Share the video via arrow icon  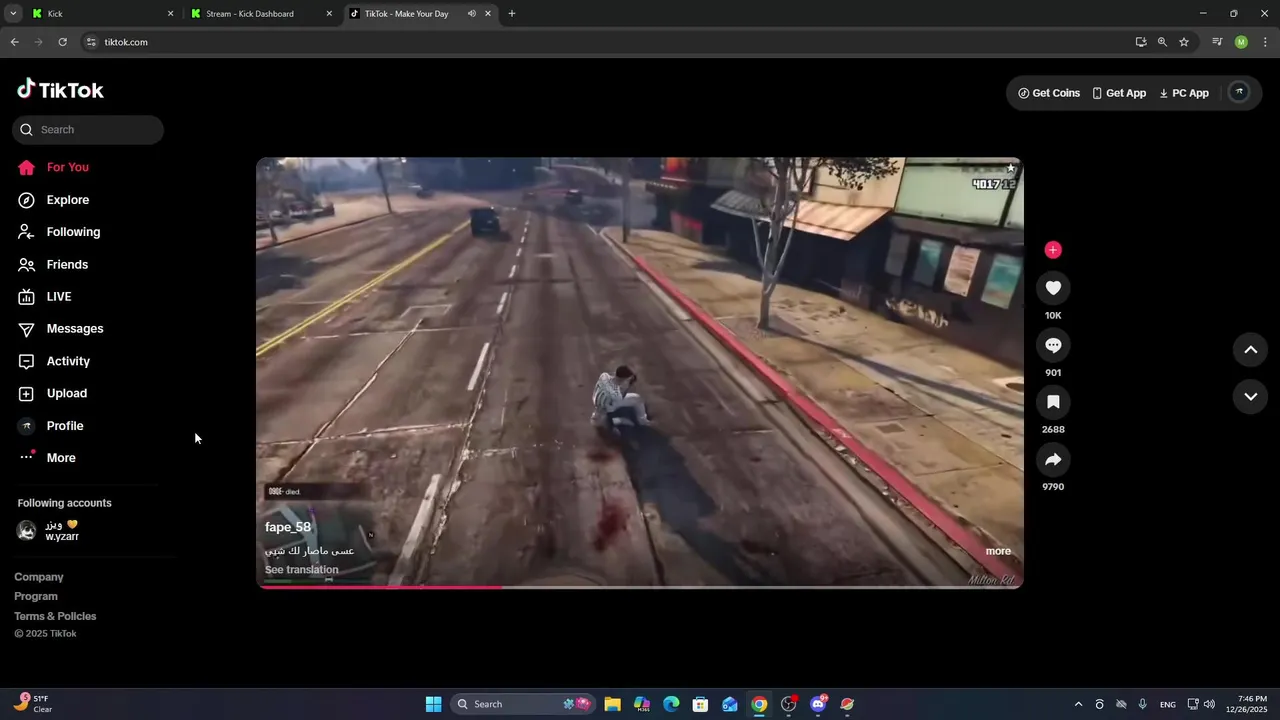[1053, 459]
